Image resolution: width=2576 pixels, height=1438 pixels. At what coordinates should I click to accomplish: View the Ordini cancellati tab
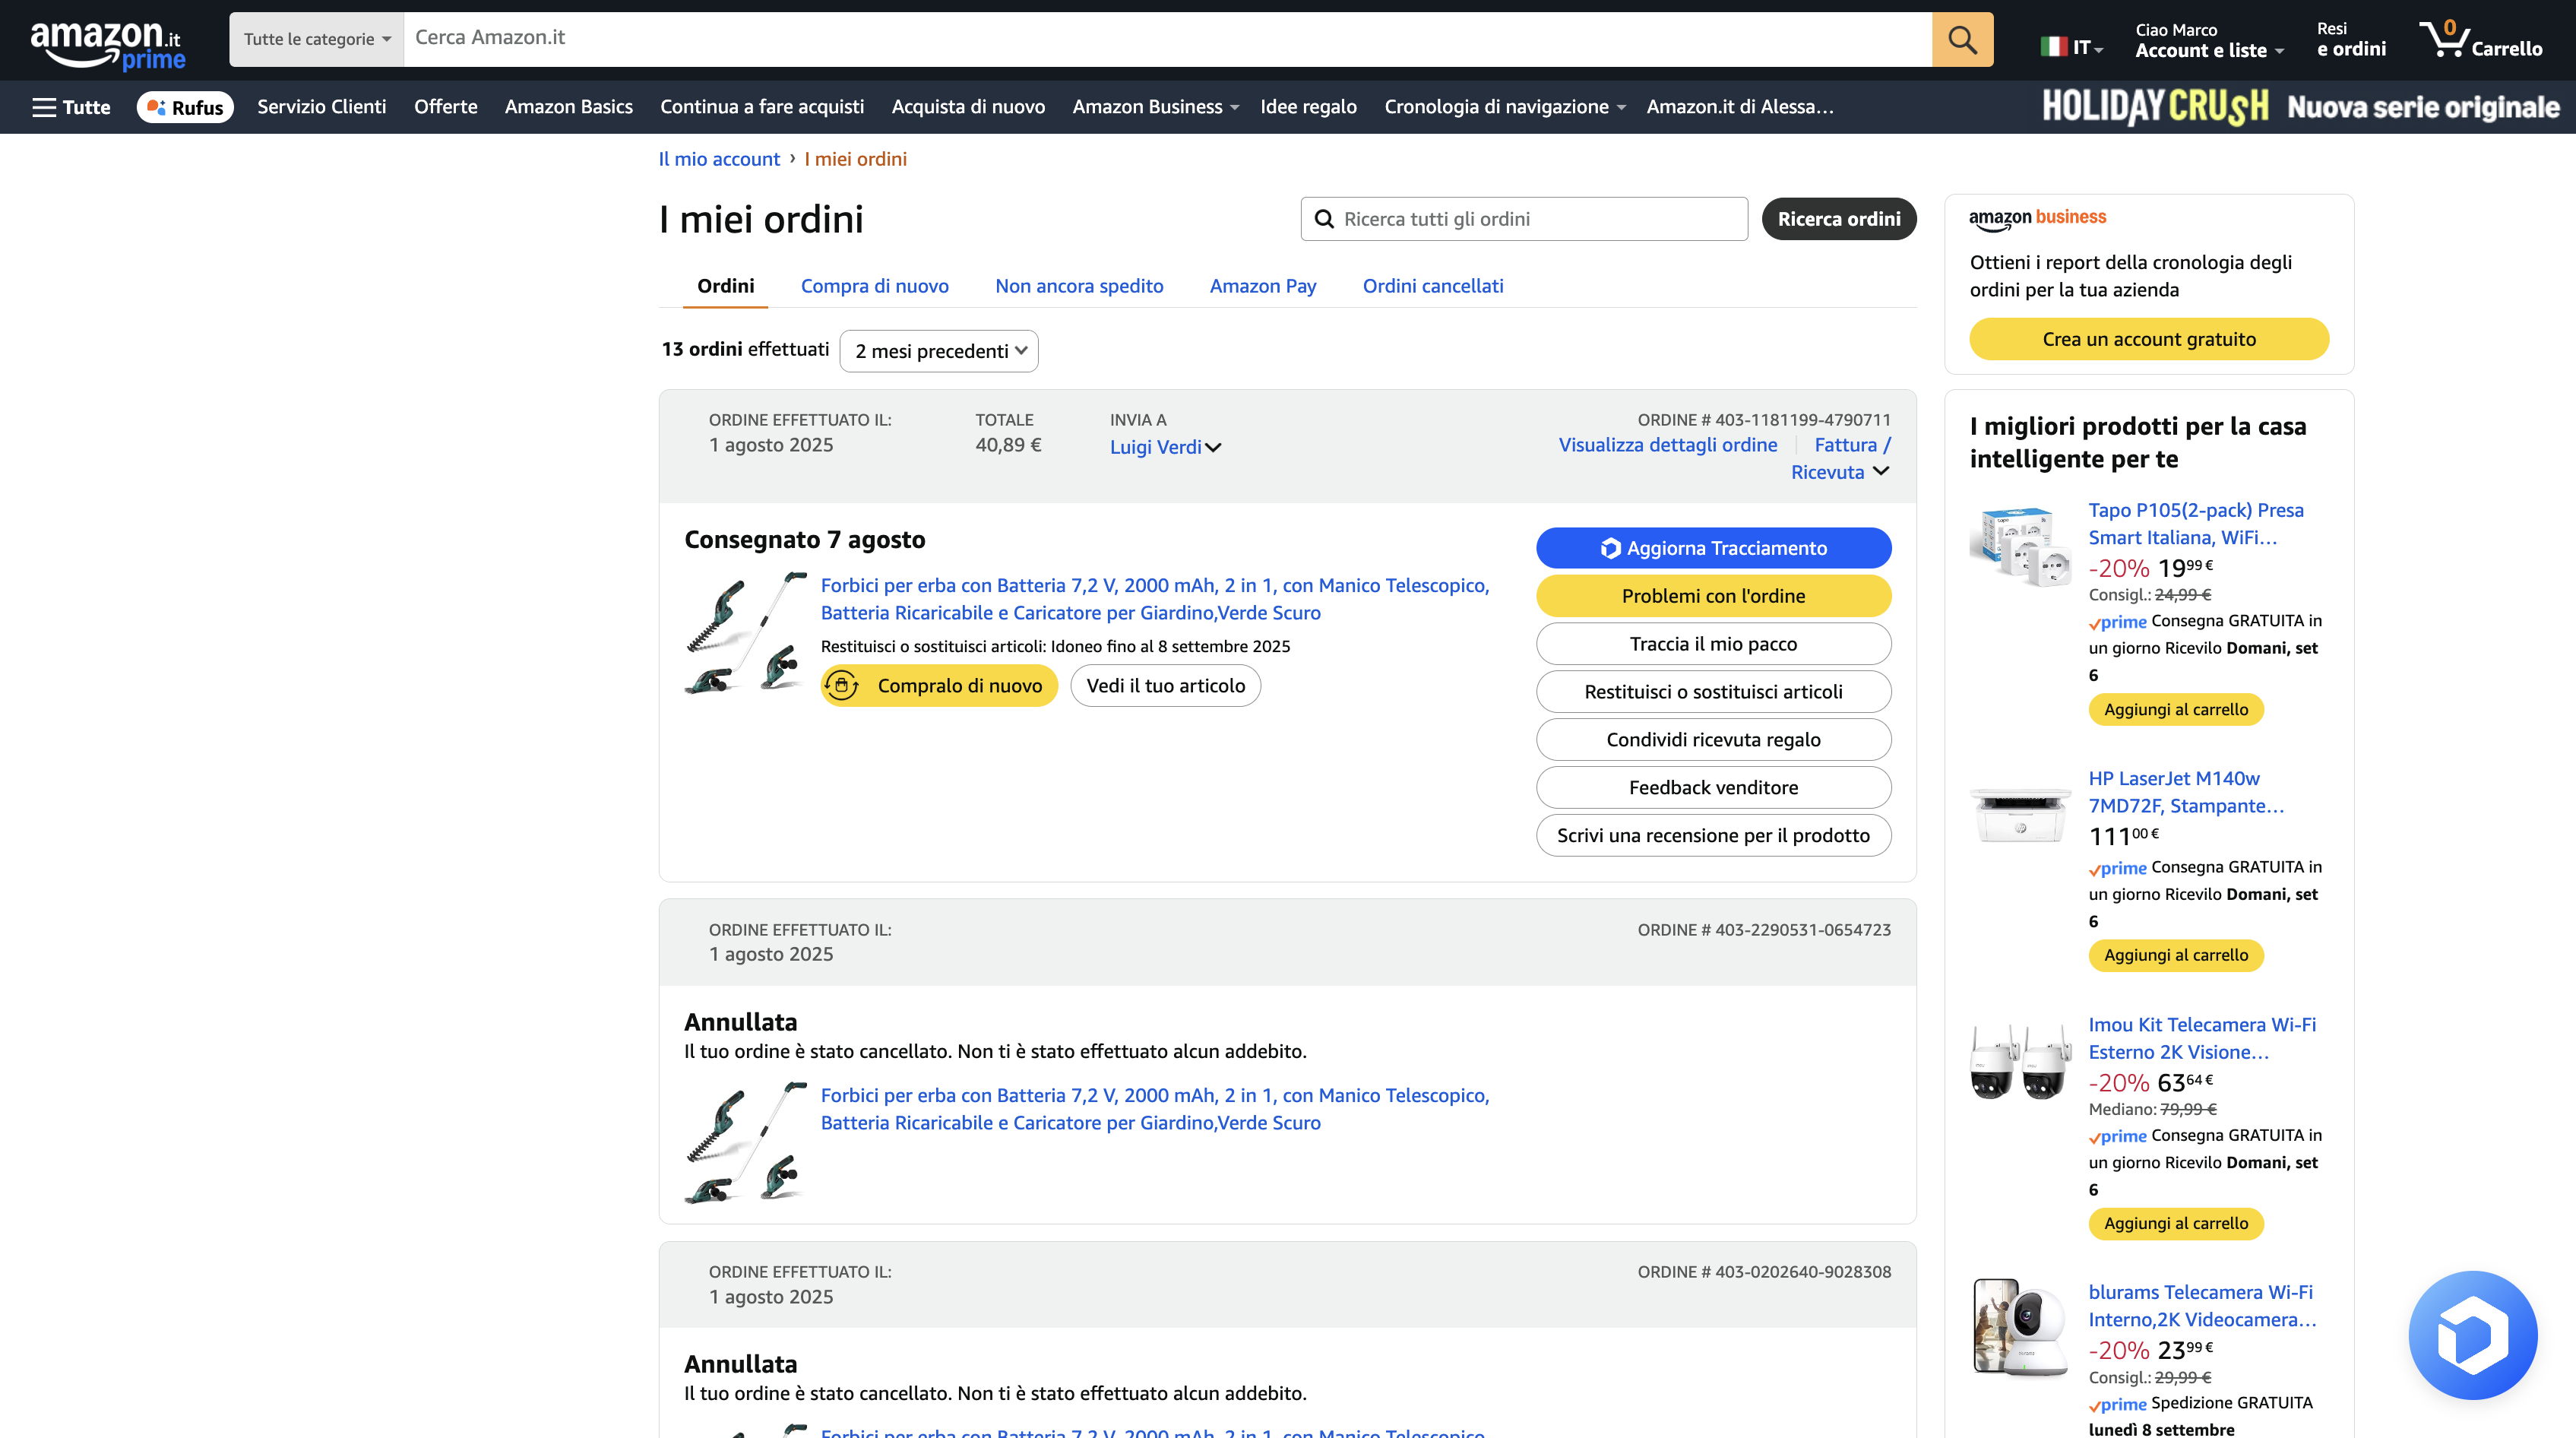[x=1433, y=286]
